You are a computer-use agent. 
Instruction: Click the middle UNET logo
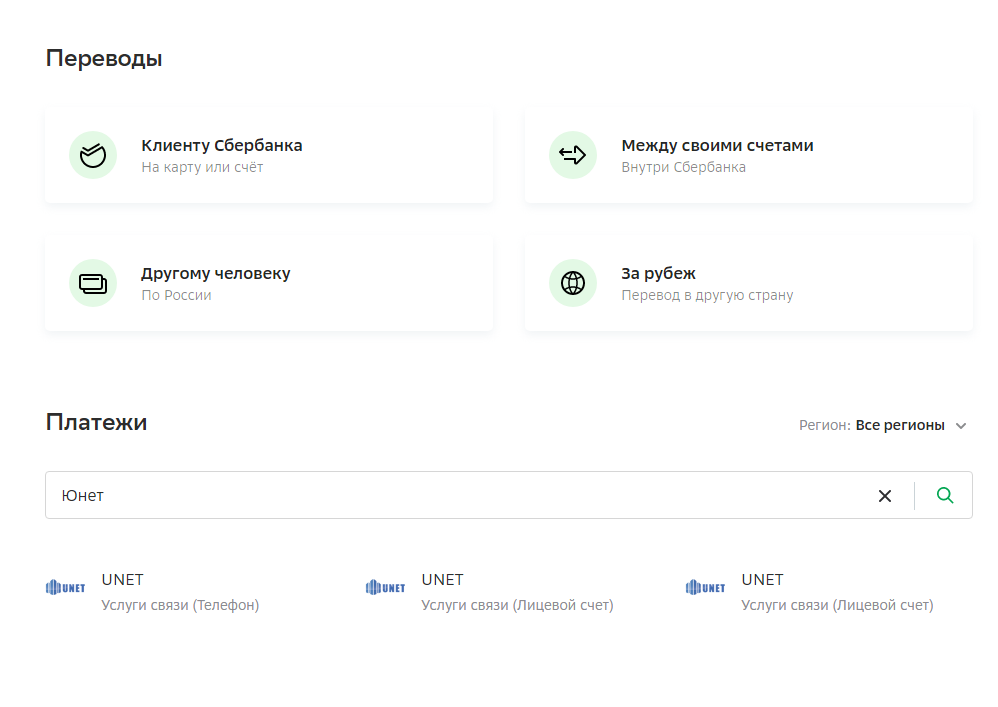[x=386, y=587]
